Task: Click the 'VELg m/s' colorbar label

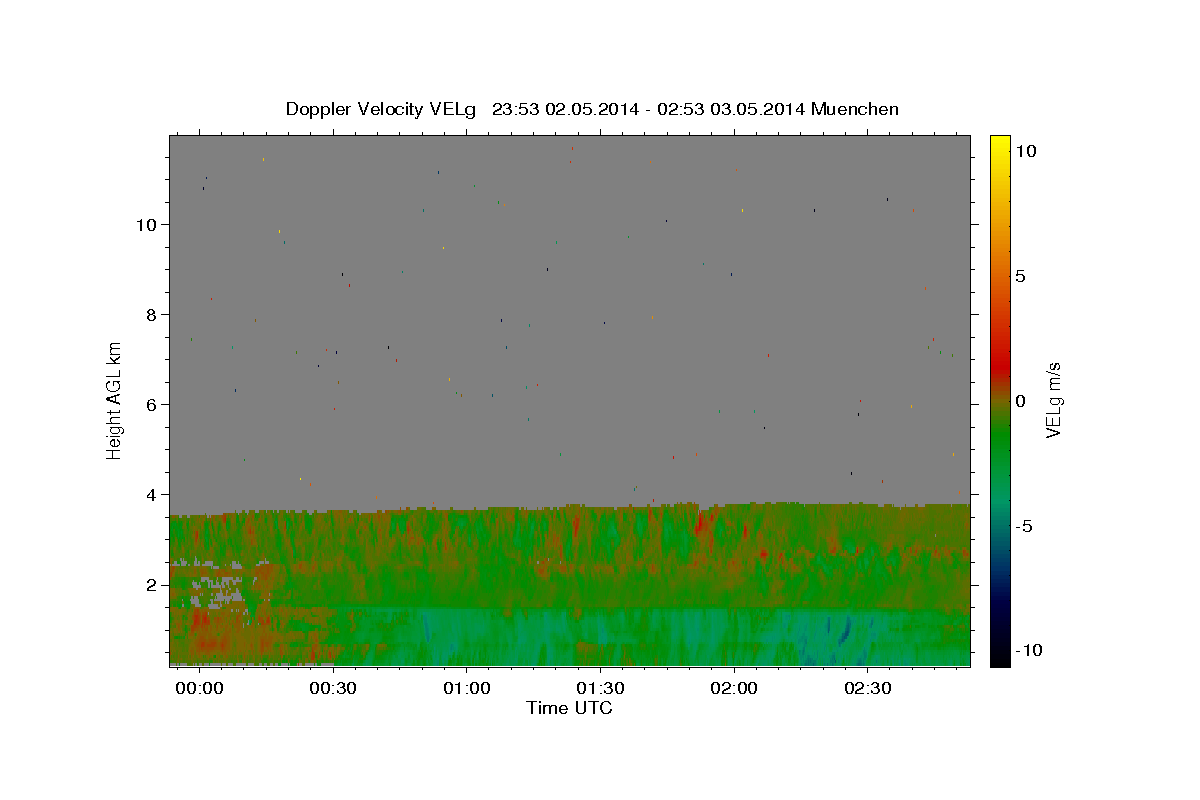Action: (1052, 400)
